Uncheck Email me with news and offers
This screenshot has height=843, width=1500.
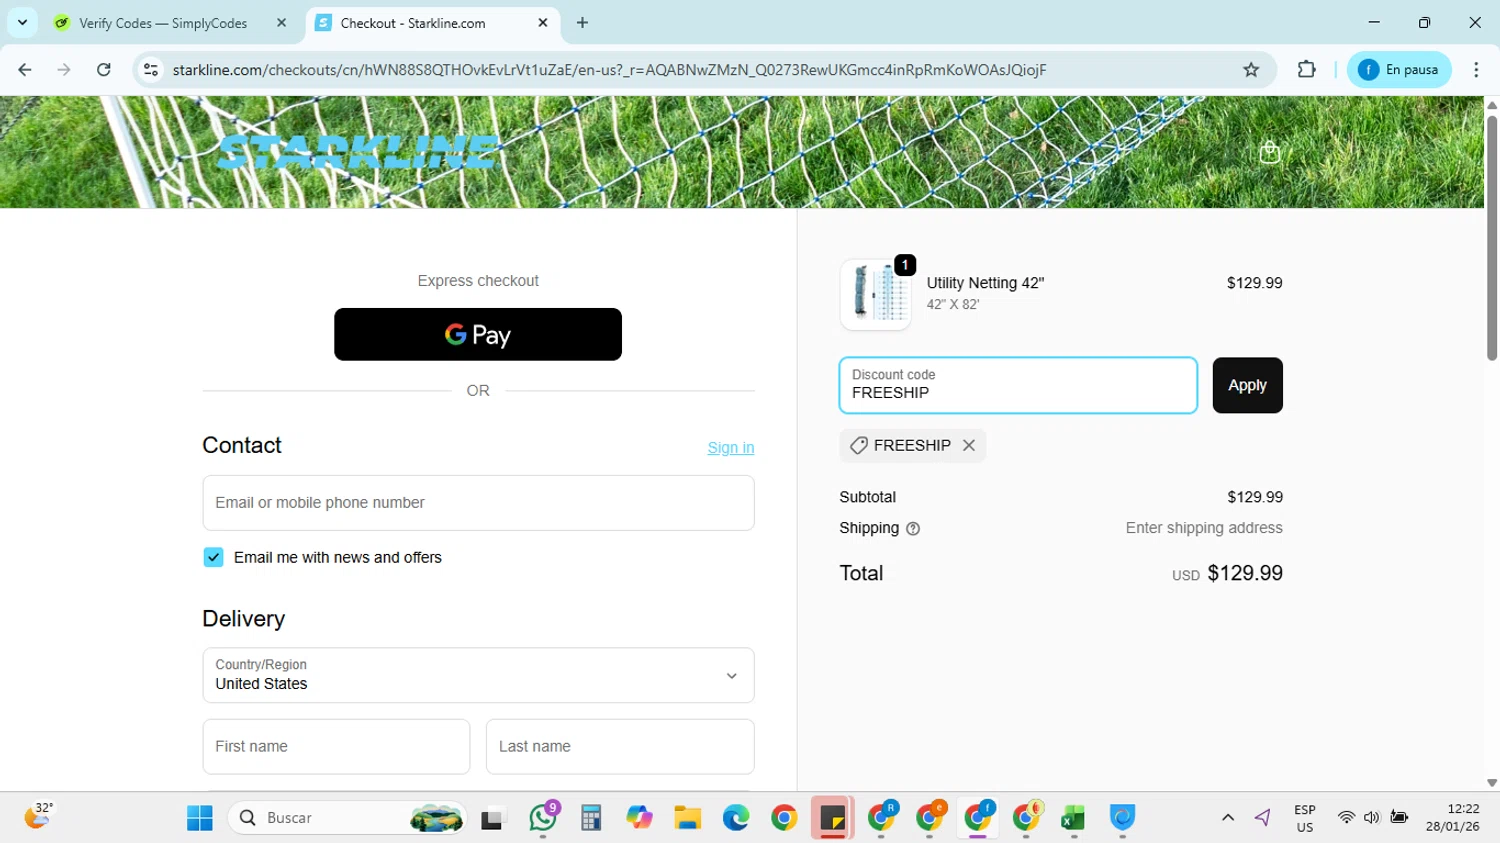tap(213, 557)
